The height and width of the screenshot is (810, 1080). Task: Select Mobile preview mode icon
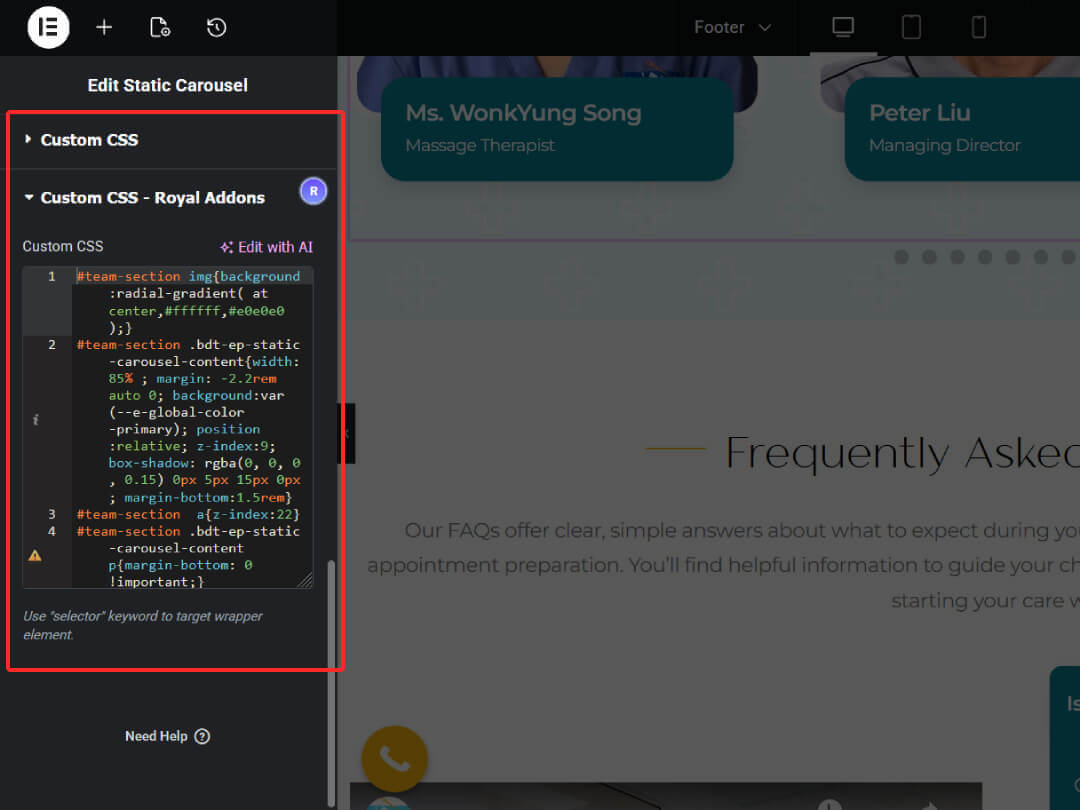978,27
